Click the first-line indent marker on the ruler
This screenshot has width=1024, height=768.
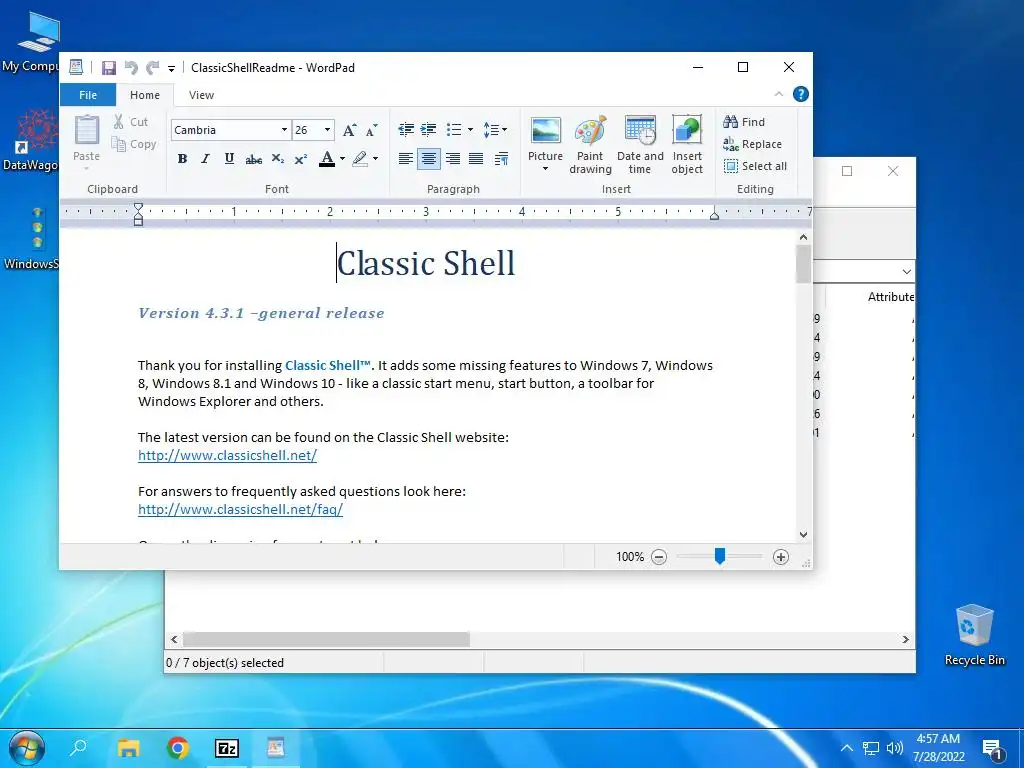tap(138, 208)
